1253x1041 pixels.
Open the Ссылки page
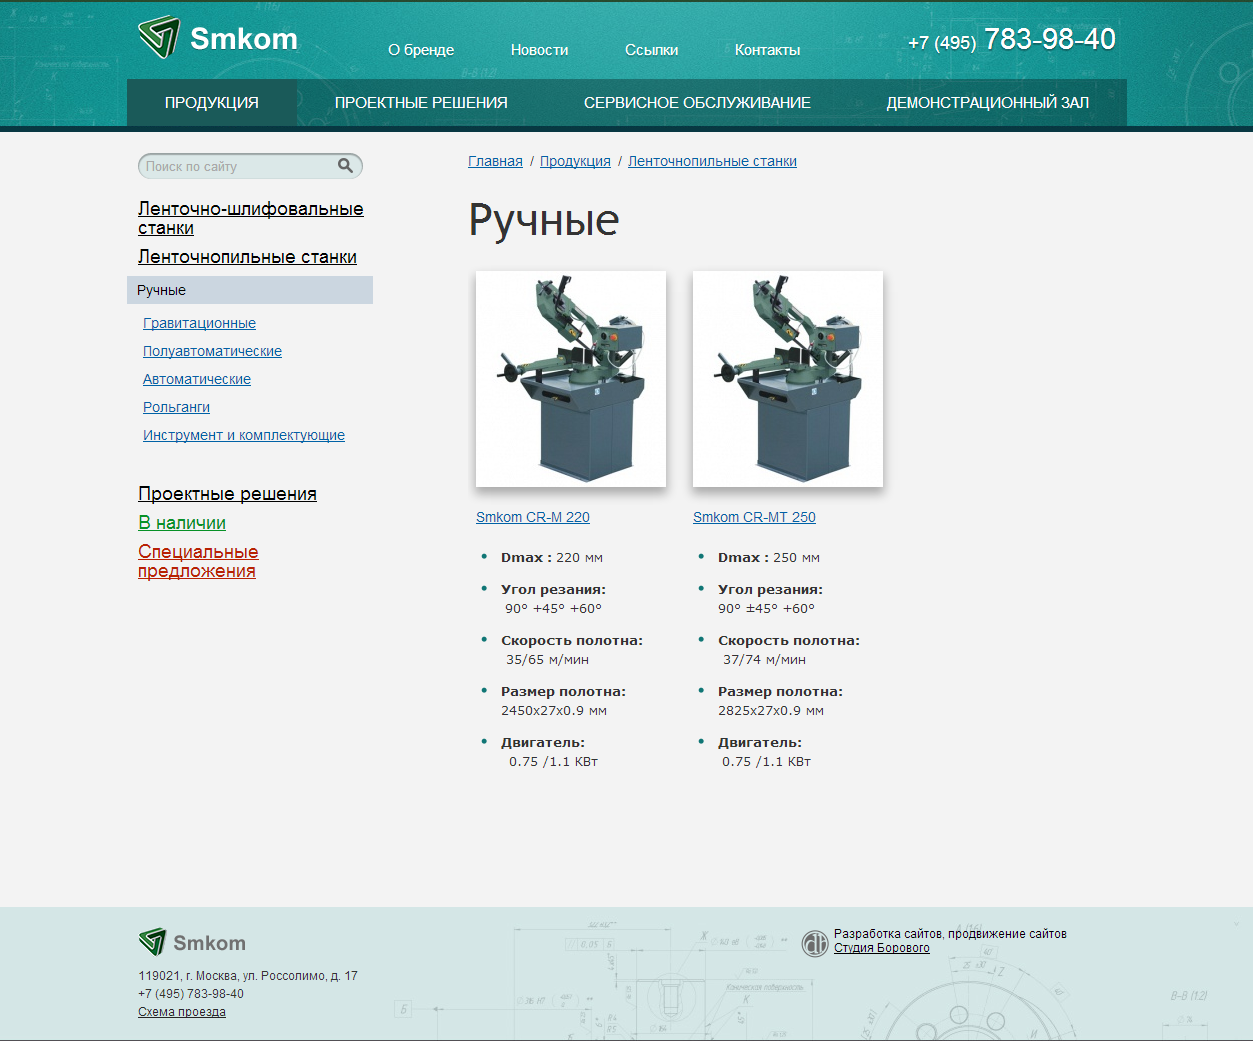pos(651,50)
